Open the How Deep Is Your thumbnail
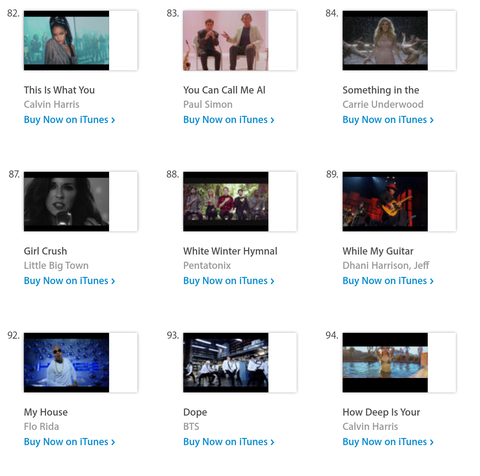Viewport: 480px width, 476px height. click(385, 362)
